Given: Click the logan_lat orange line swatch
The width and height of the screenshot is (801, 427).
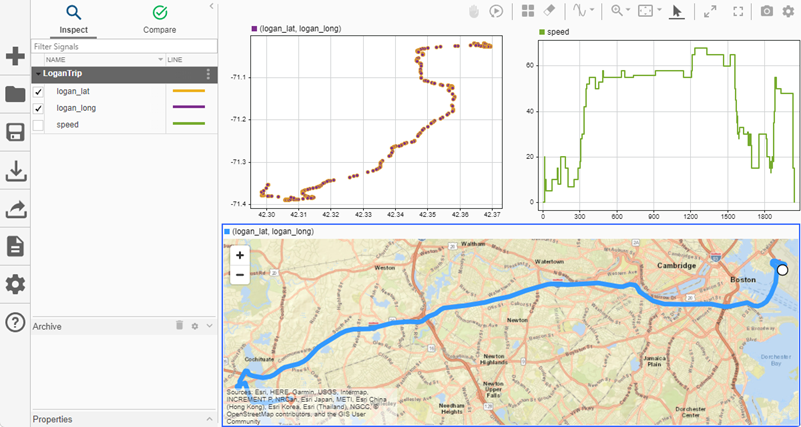Looking at the screenshot, I should 189,91.
